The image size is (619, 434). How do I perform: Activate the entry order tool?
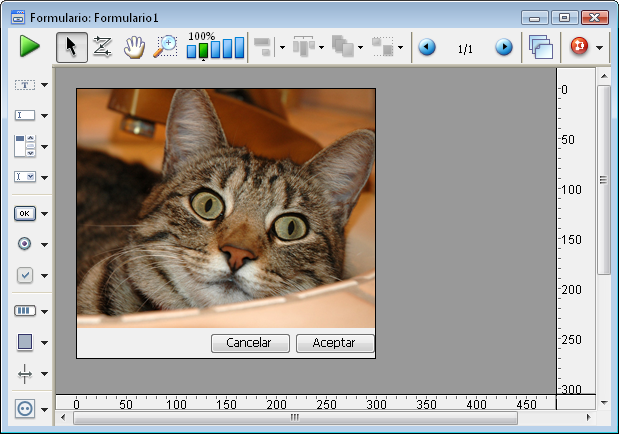pos(102,47)
